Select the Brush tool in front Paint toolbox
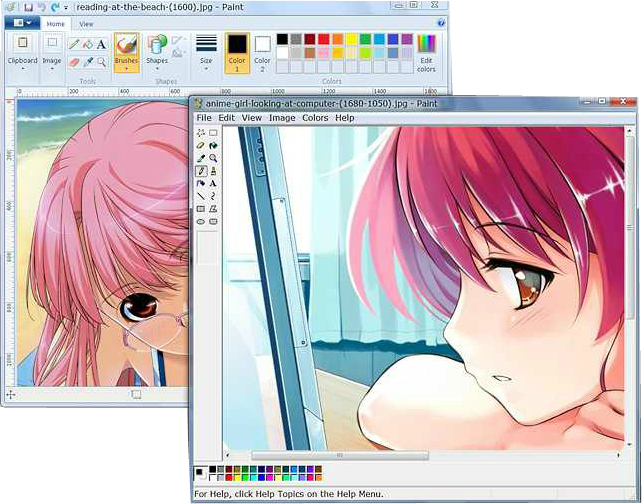The width and height of the screenshot is (642, 504). (213, 171)
